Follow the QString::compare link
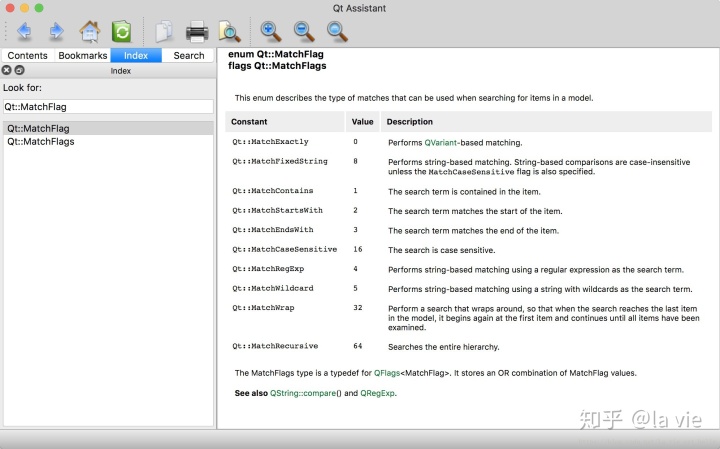Image resolution: width=720 pixels, height=449 pixels. coord(303,393)
